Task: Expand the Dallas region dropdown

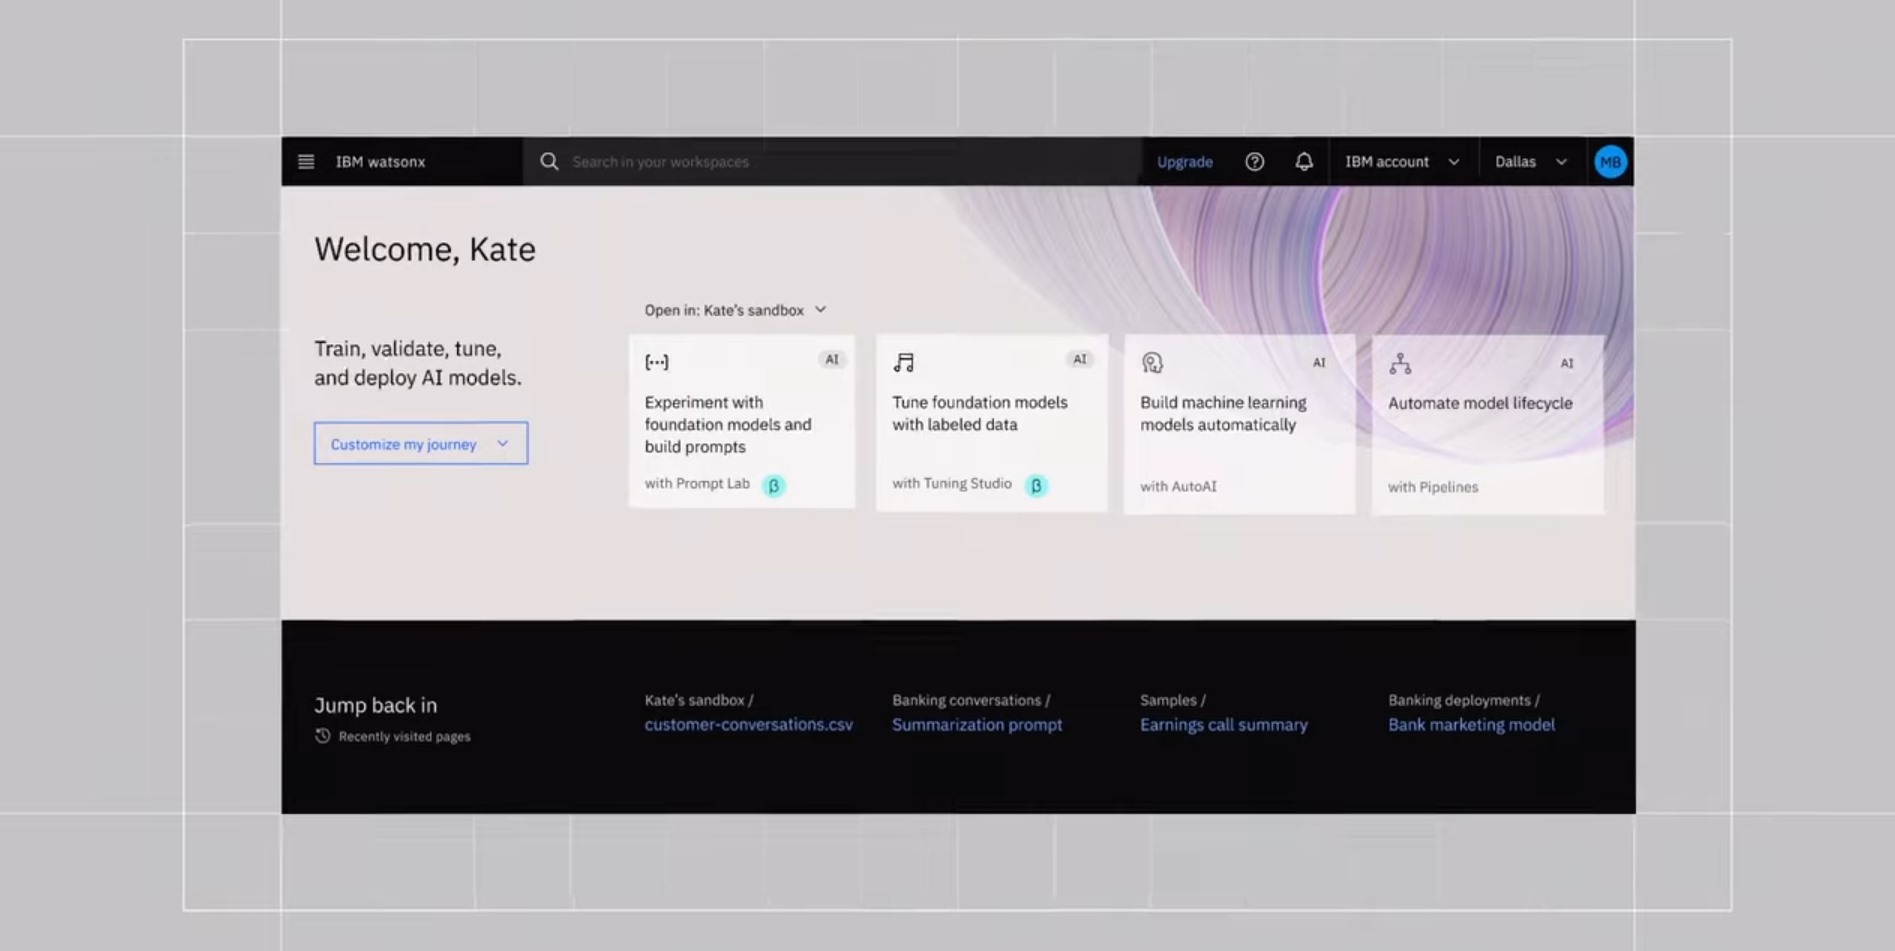Action: 1531,162
